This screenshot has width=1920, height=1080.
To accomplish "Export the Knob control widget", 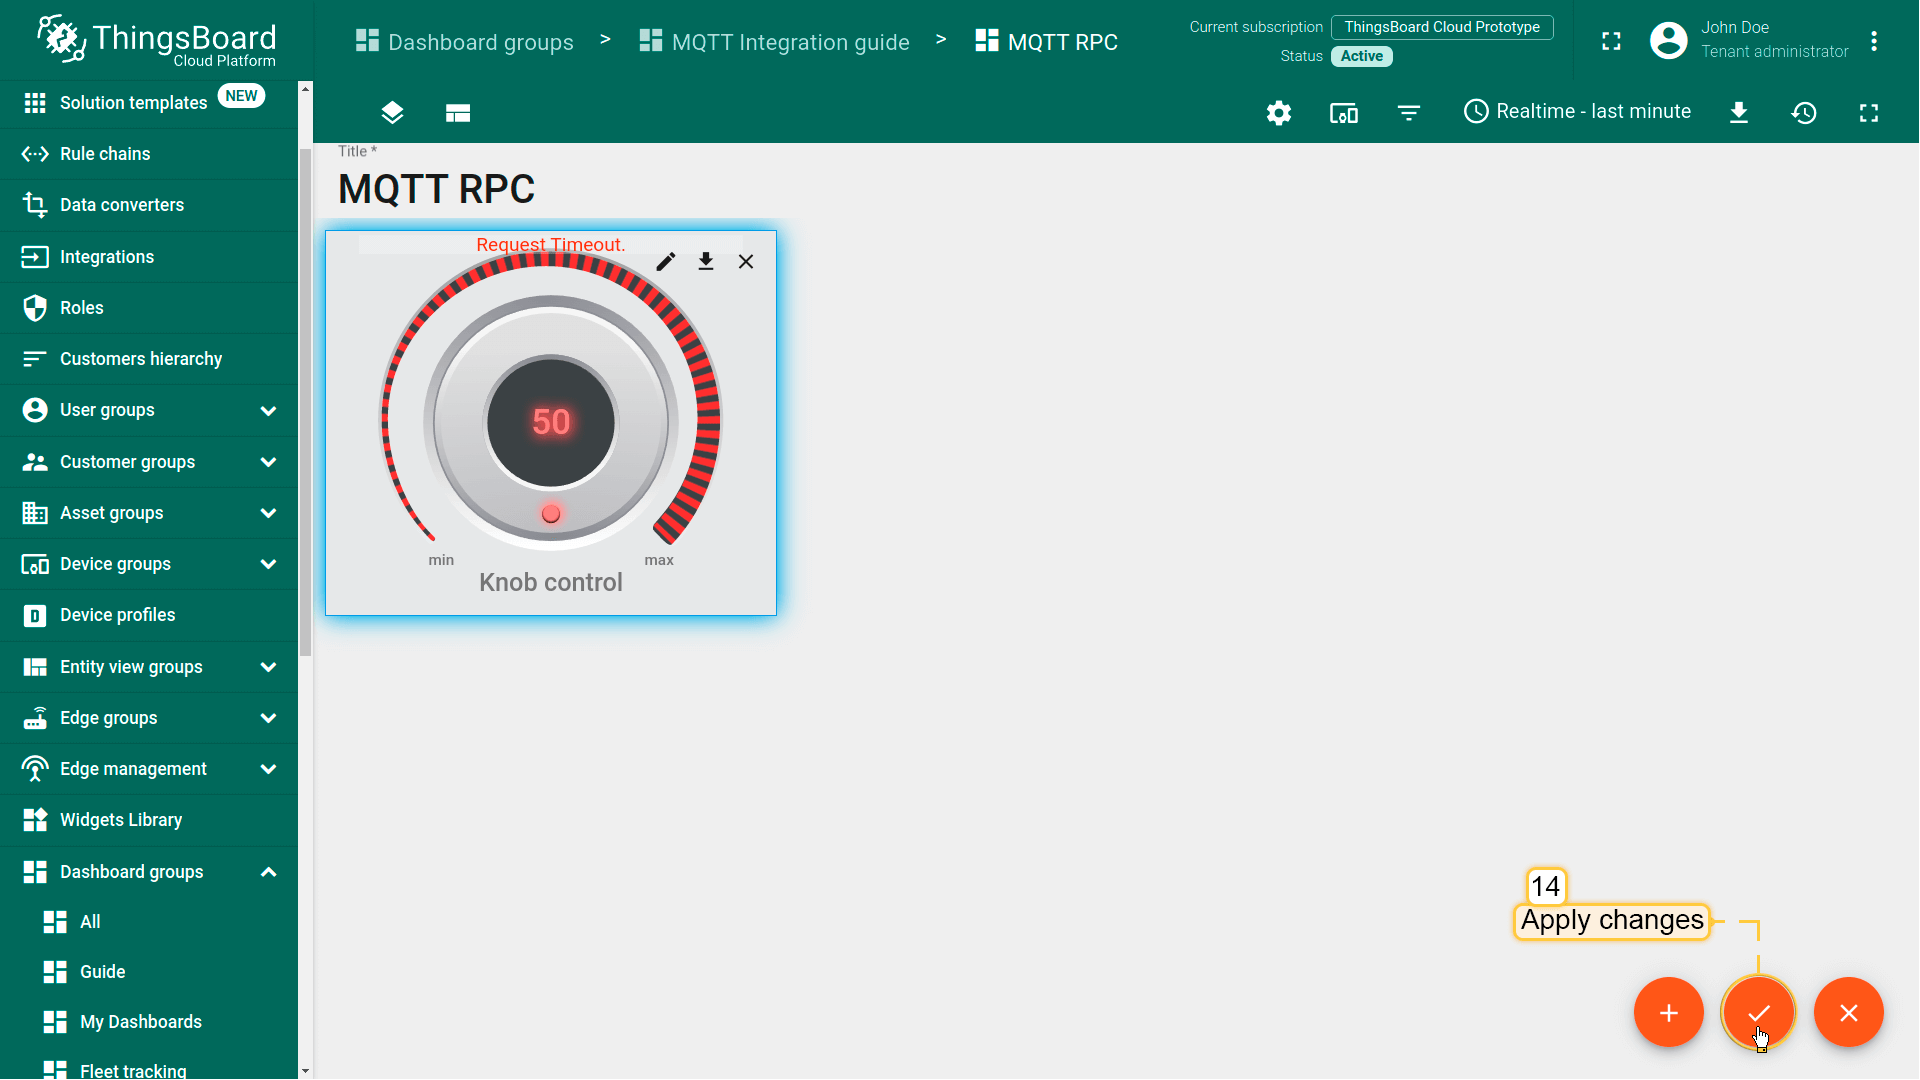I will point(706,262).
